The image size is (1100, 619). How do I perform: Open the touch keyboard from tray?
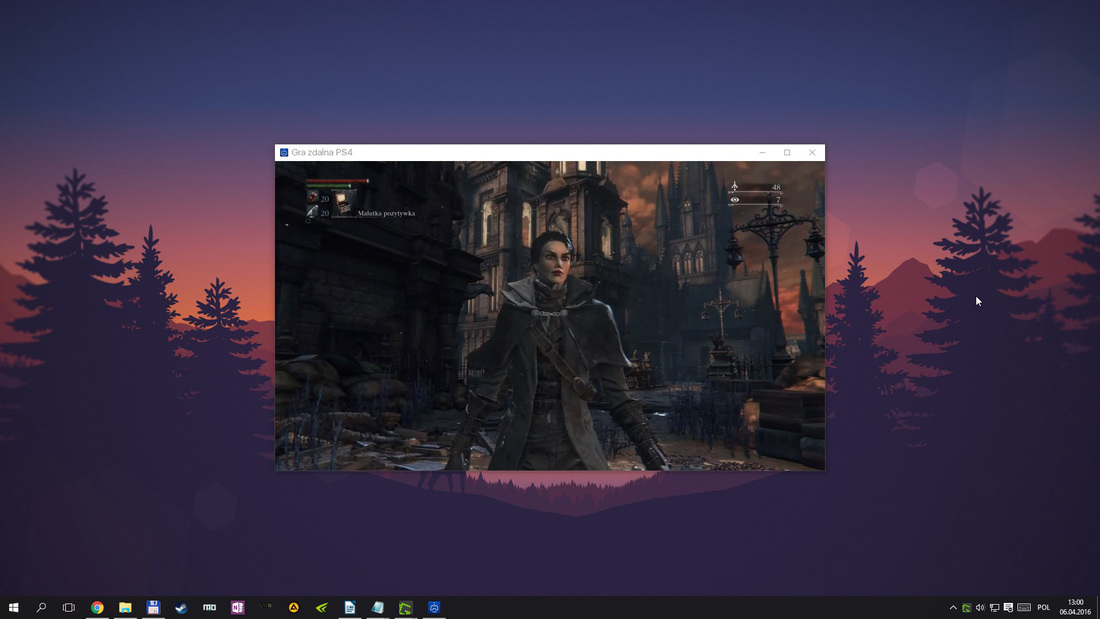tap(1024, 608)
